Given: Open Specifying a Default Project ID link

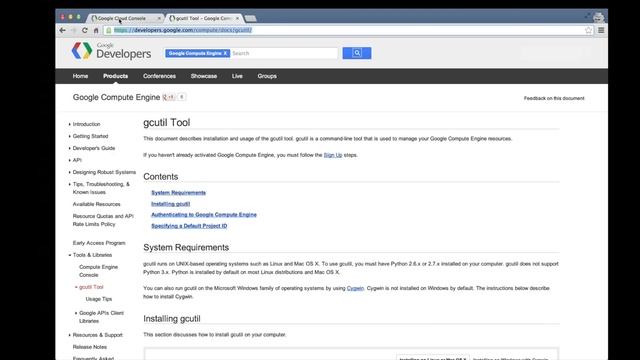Looking at the screenshot, I should point(189,226).
